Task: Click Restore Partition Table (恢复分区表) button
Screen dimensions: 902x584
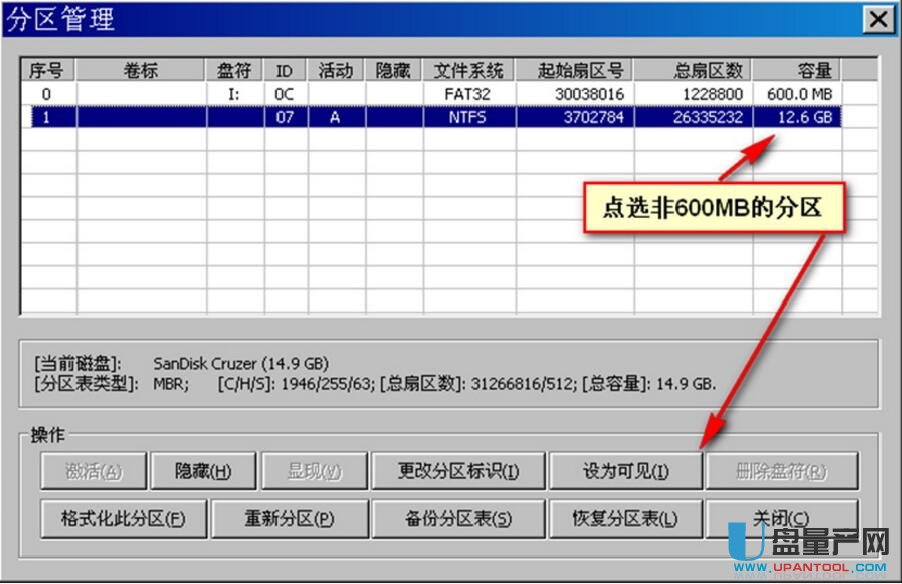Action: 624,519
